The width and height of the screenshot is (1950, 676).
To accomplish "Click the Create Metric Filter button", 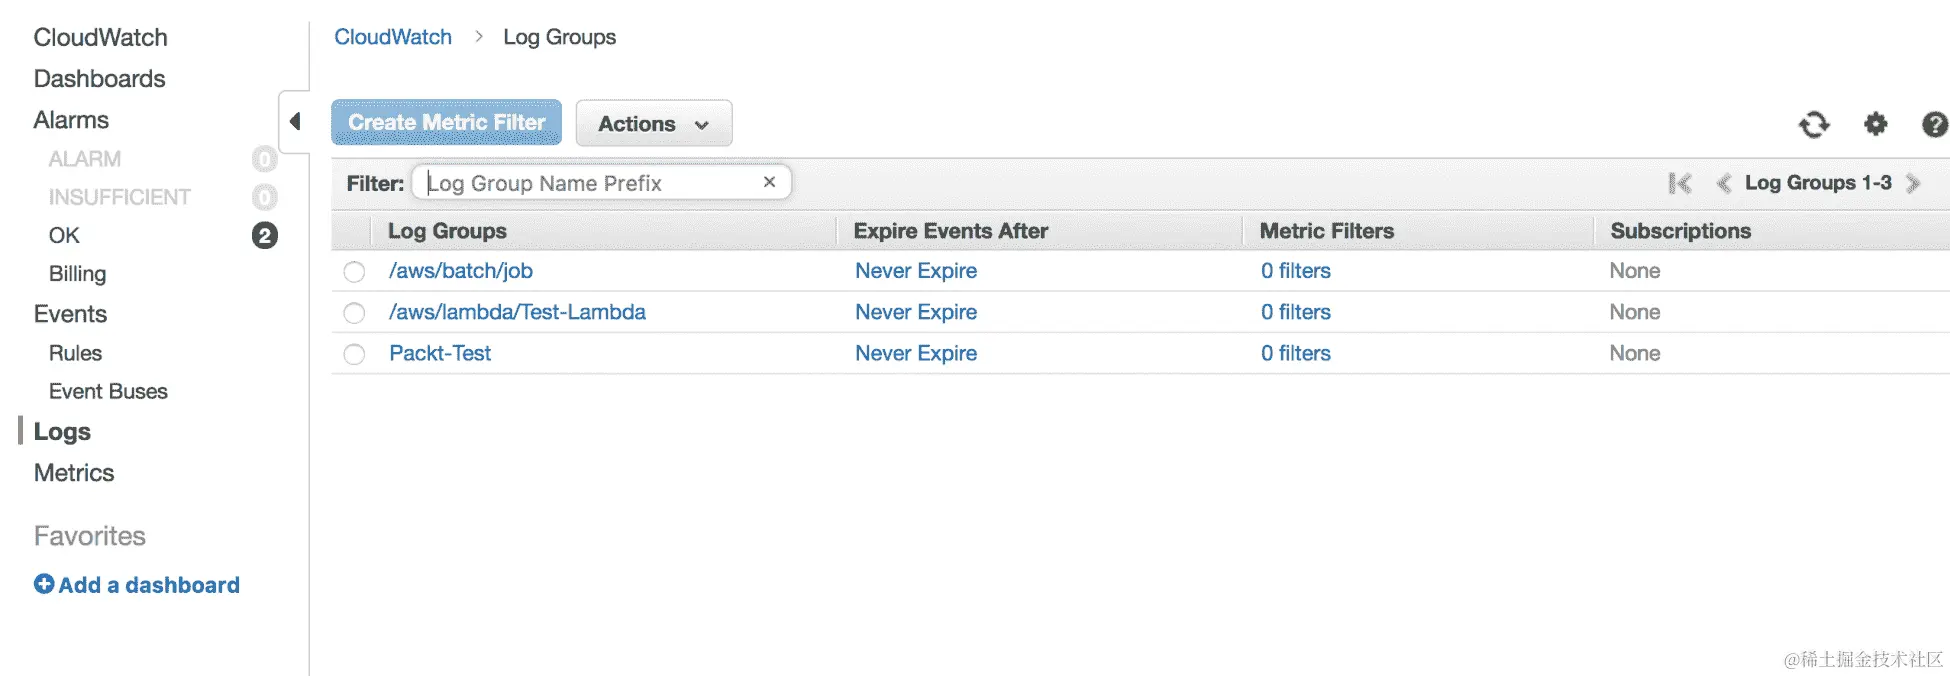I will (446, 122).
